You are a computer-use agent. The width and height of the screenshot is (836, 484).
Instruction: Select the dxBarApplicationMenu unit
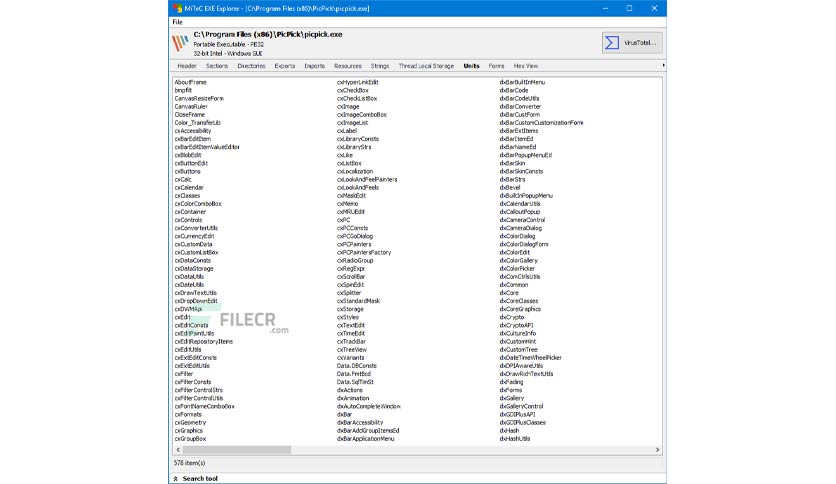click(366, 439)
